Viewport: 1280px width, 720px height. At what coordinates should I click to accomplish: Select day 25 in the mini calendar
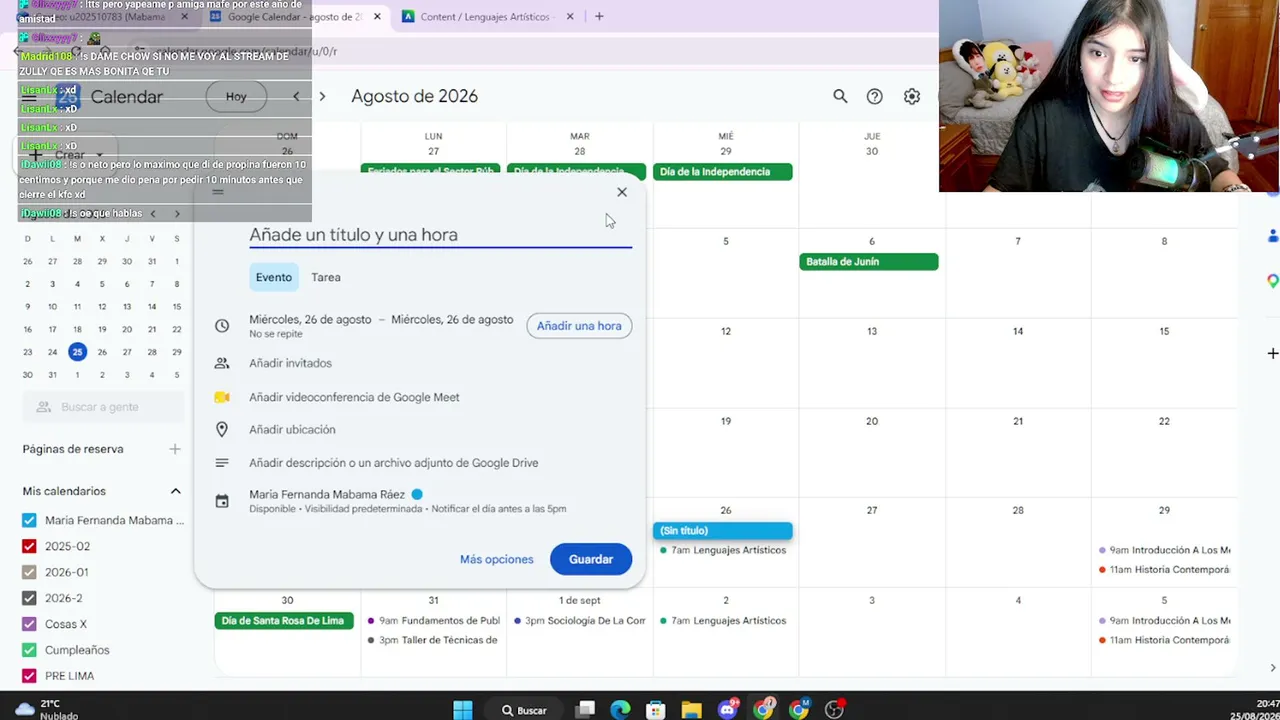pos(77,352)
